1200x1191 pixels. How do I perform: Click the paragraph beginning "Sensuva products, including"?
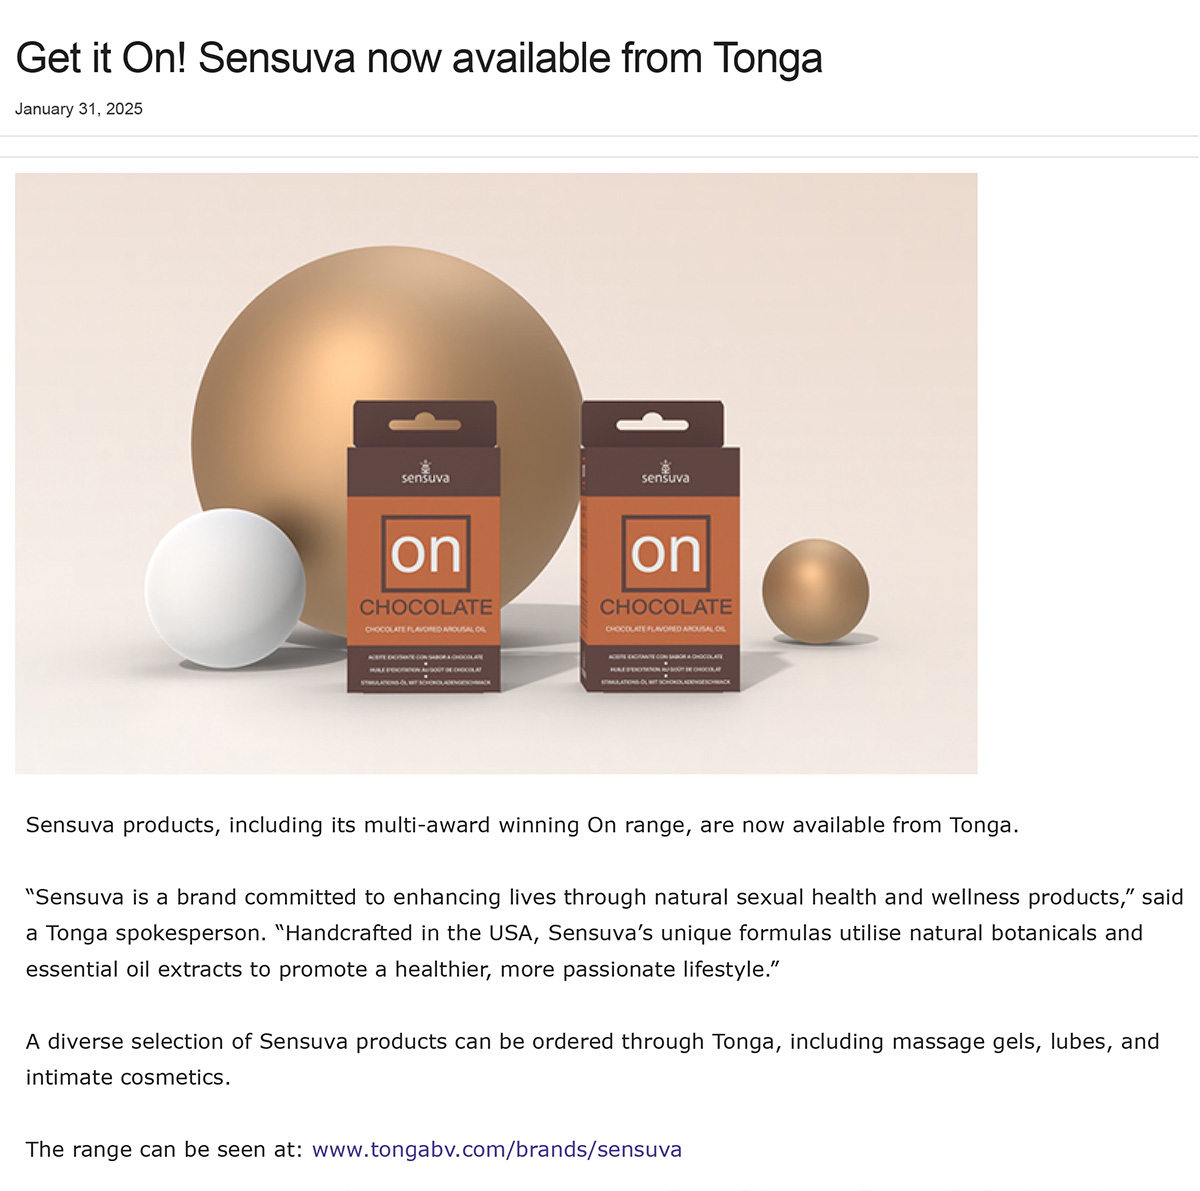coord(522,825)
